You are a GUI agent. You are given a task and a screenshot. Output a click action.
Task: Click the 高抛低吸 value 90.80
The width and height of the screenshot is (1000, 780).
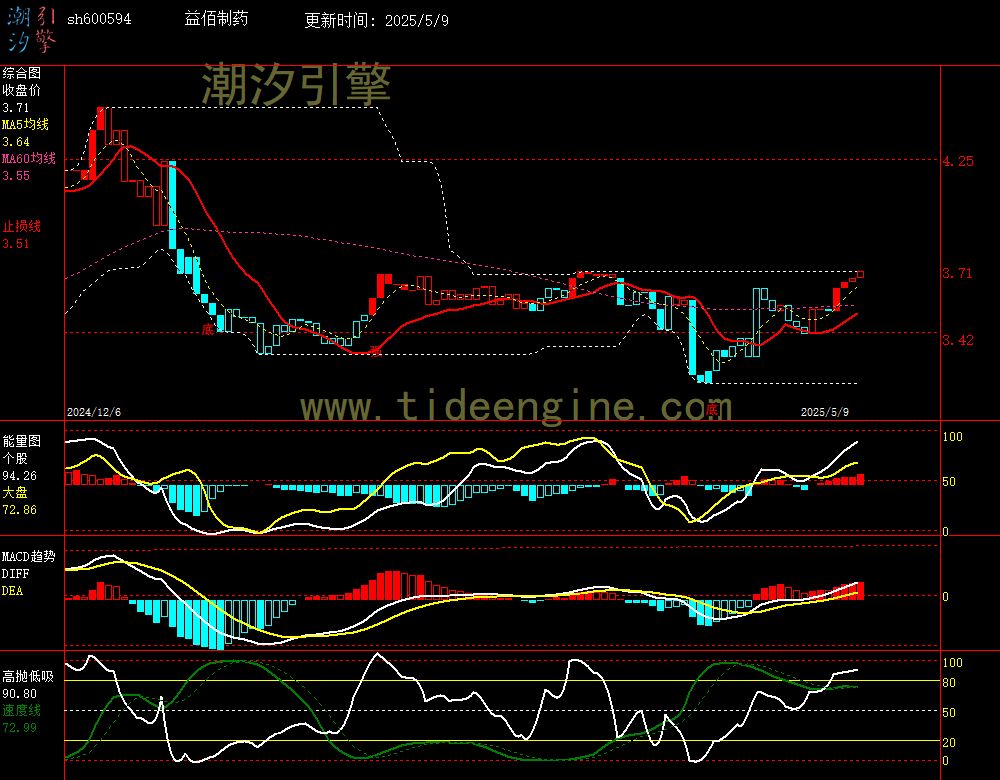(20, 694)
